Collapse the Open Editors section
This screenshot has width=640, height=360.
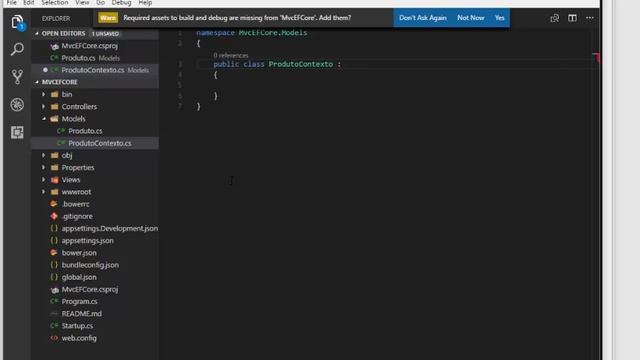[37, 33]
